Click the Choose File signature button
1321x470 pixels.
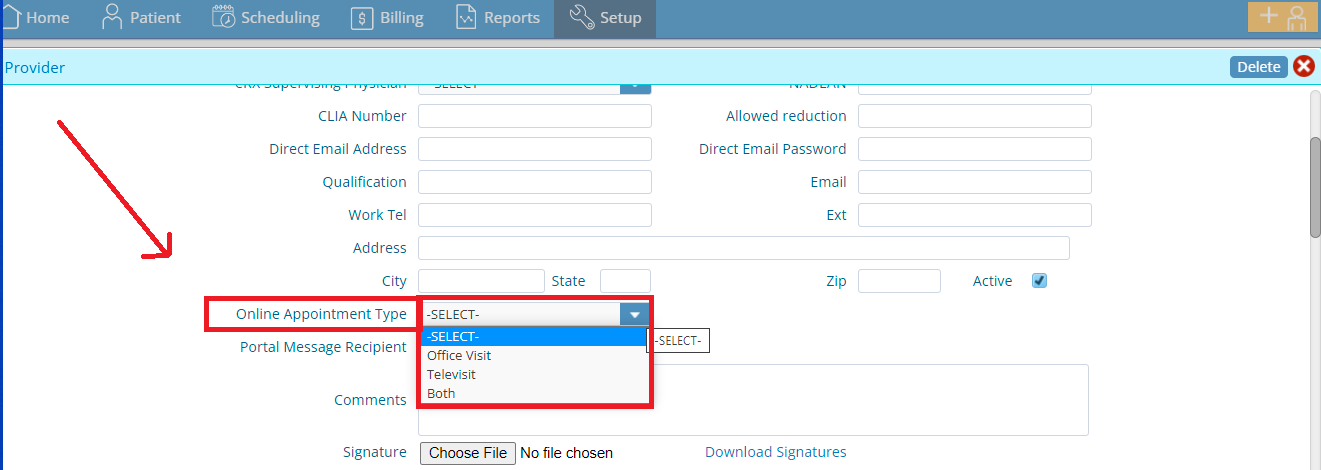[468, 453]
